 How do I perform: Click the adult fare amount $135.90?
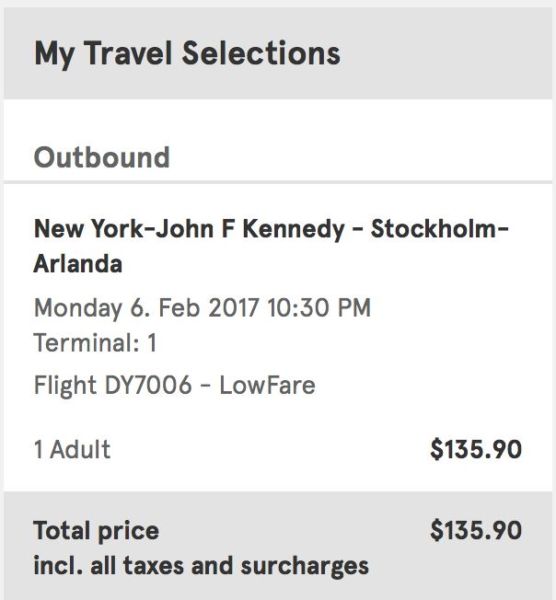pyautogui.click(x=476, y=449)
